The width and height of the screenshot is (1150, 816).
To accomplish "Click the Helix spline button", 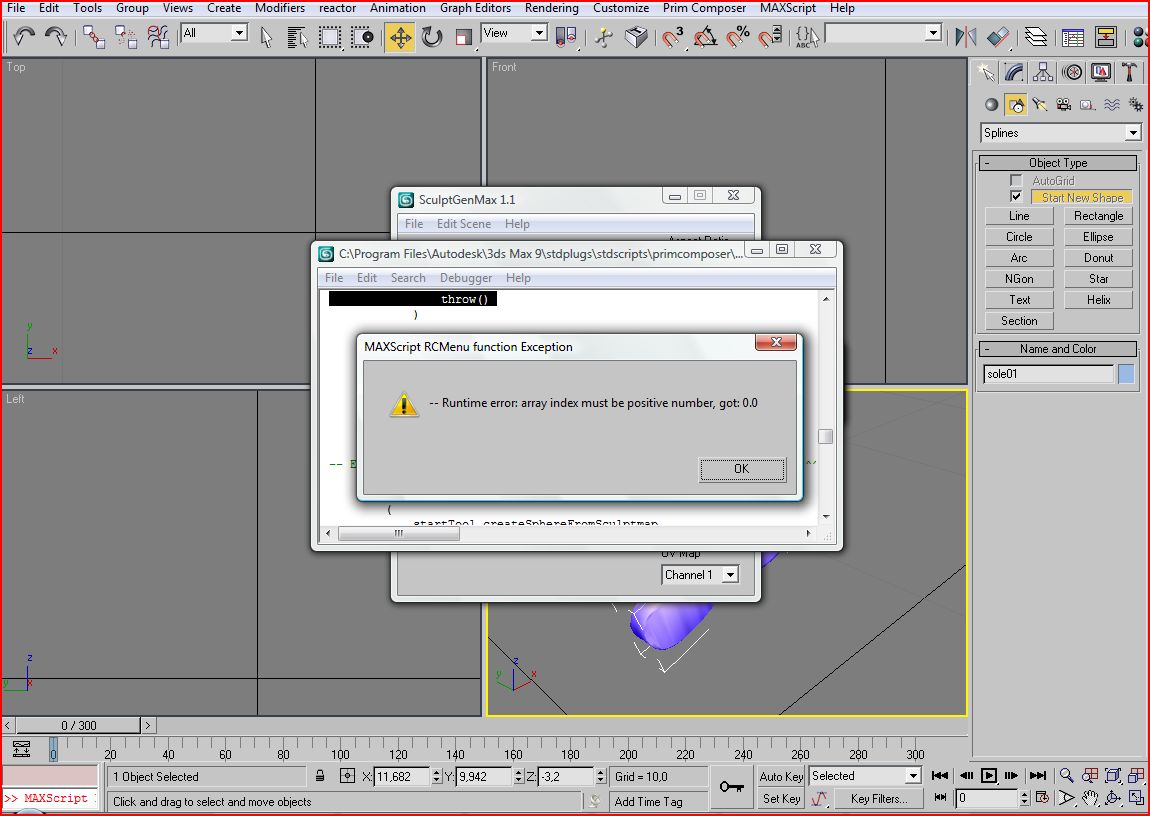I will coord(1098,299).
